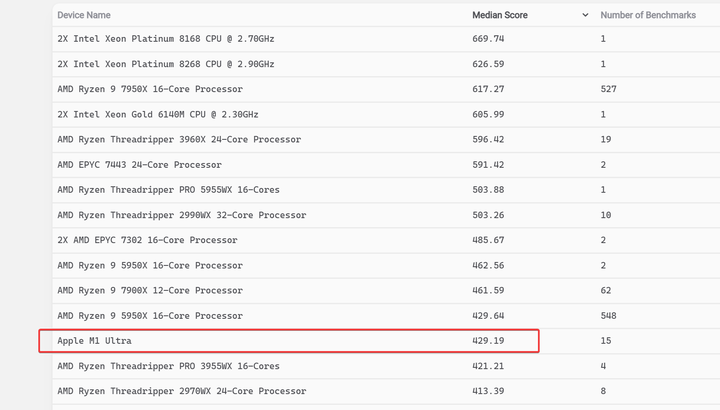Click benchmark count 8 for Threadripper 2970WX
This screenshot has height=410, width=720.
603,391
